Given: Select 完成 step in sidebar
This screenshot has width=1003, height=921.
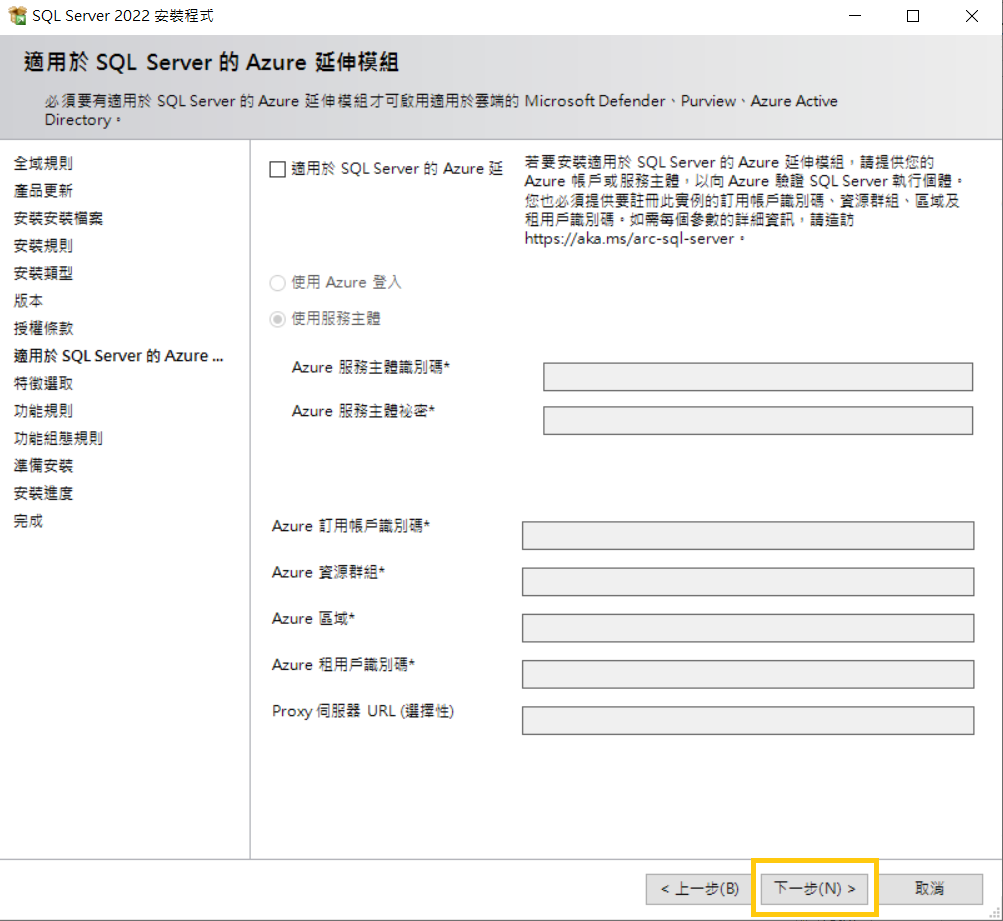Looking at the screenshot, I should click(x=28, y=521).
